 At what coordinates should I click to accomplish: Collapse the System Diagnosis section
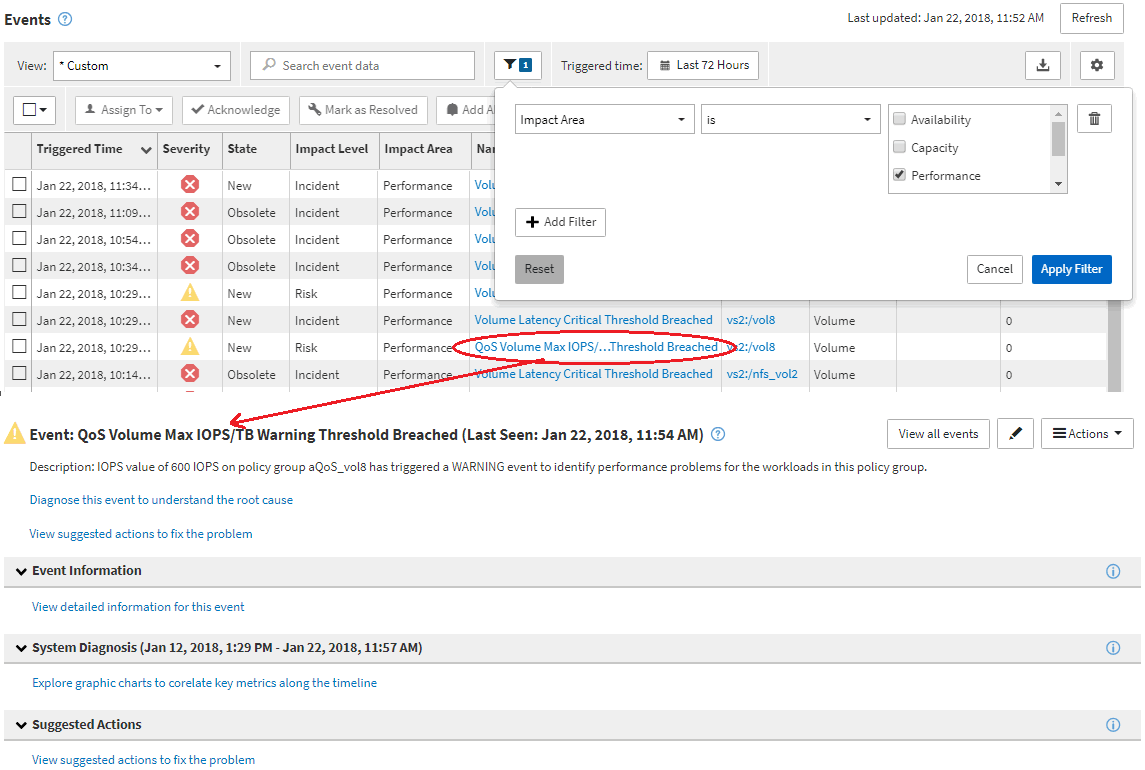click(21, 648)
